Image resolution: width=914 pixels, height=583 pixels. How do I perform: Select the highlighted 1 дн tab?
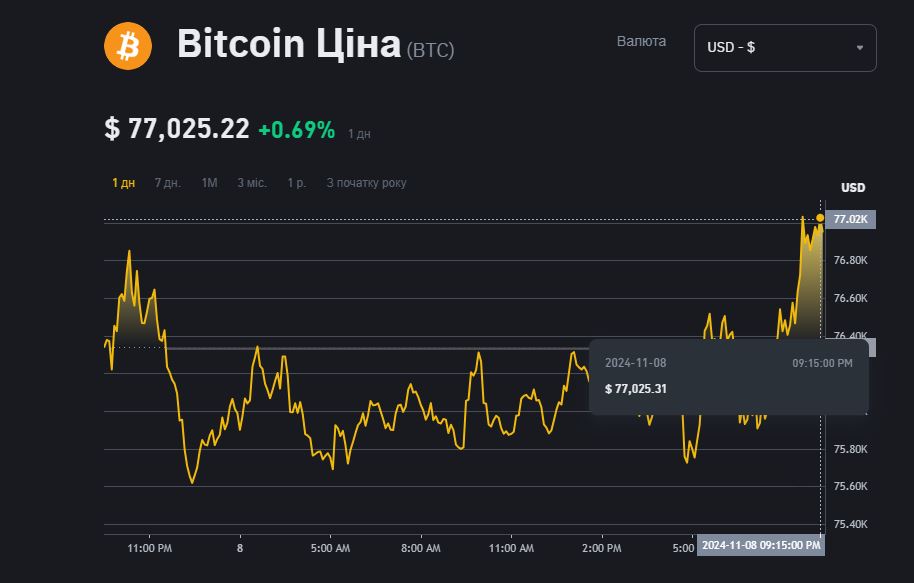(x=122, y=183)
